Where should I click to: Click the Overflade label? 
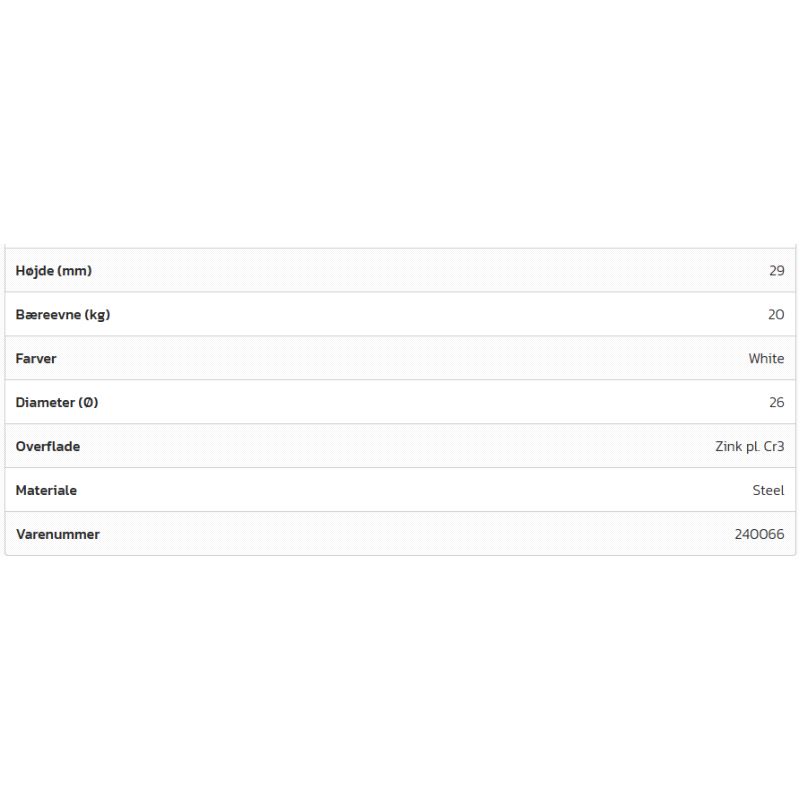48,447
